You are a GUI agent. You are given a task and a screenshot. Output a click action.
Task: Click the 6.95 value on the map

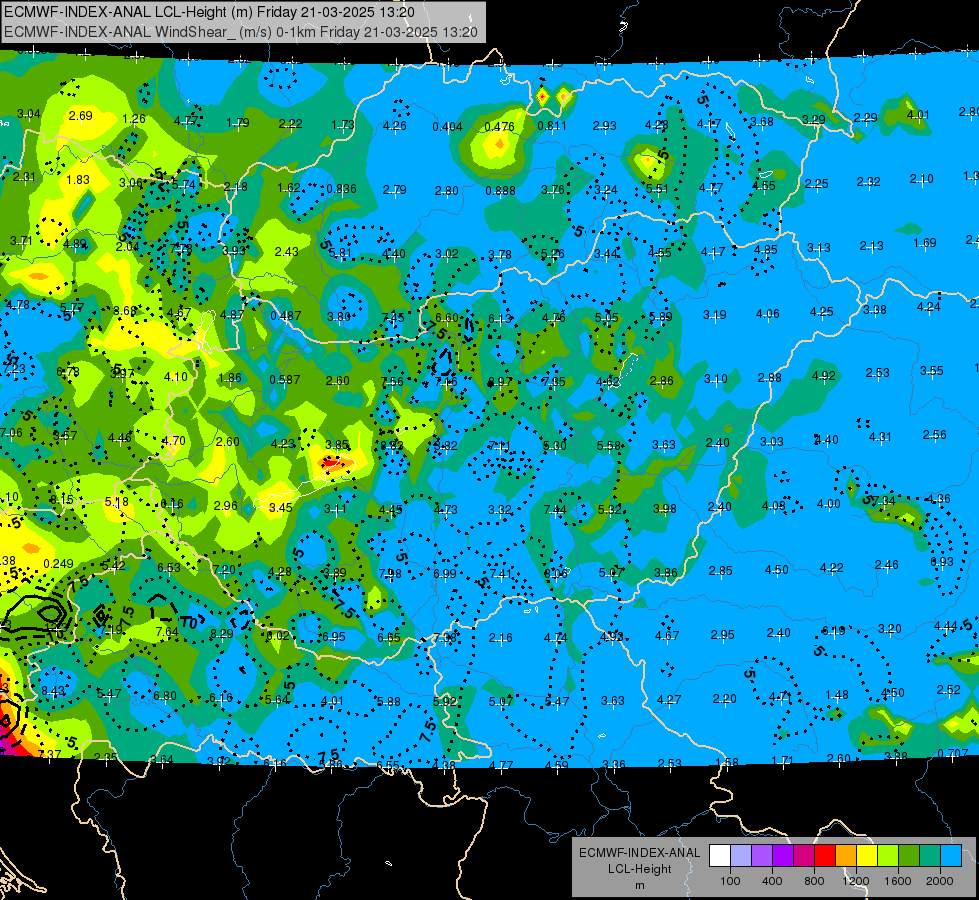333,636
